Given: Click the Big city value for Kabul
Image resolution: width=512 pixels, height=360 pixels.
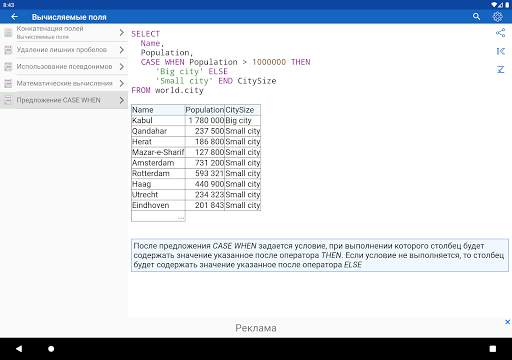Looking at the screenshot, I should [x=243, y=120].
